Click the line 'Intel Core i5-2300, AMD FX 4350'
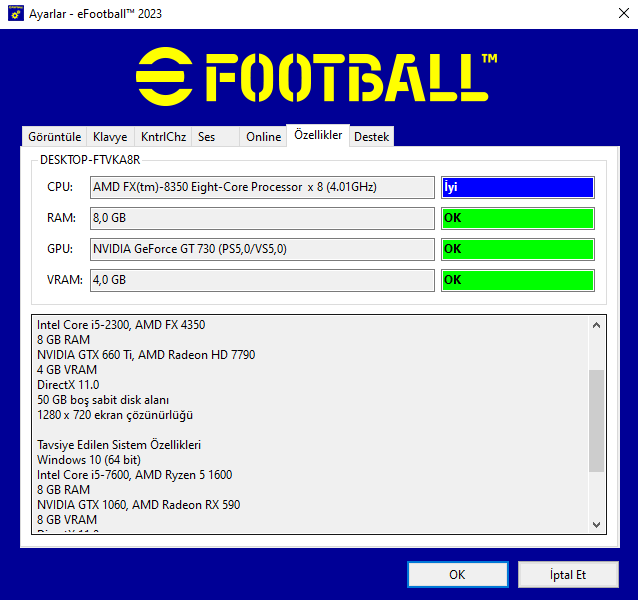Image resolution: width=638 pixels, height=600 pixels. [x=121, y=325]
